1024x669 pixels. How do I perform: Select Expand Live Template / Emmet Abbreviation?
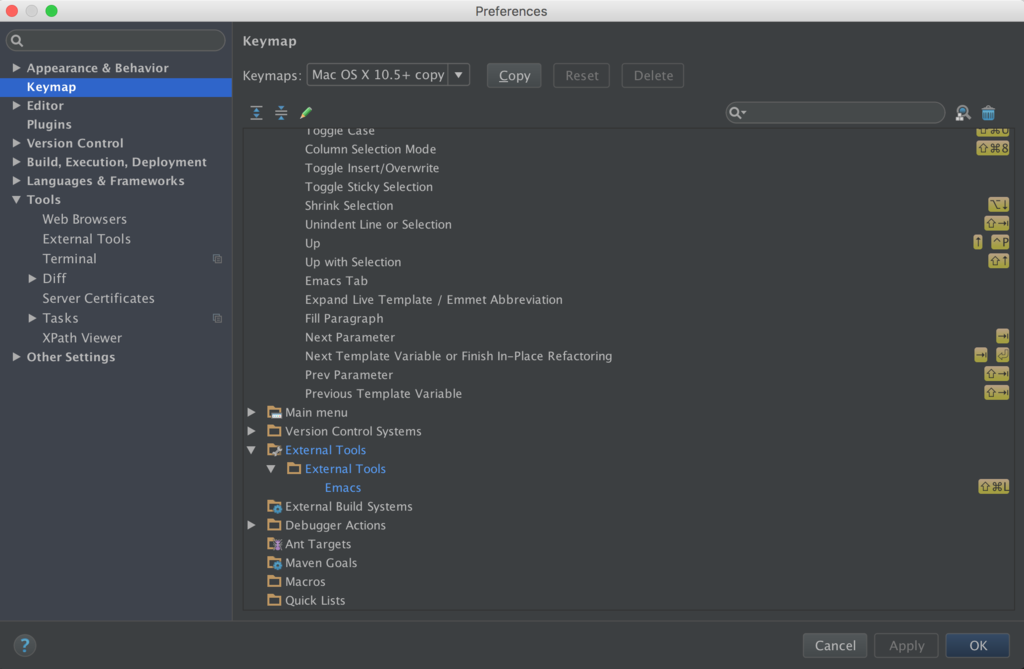click(434, 300)
